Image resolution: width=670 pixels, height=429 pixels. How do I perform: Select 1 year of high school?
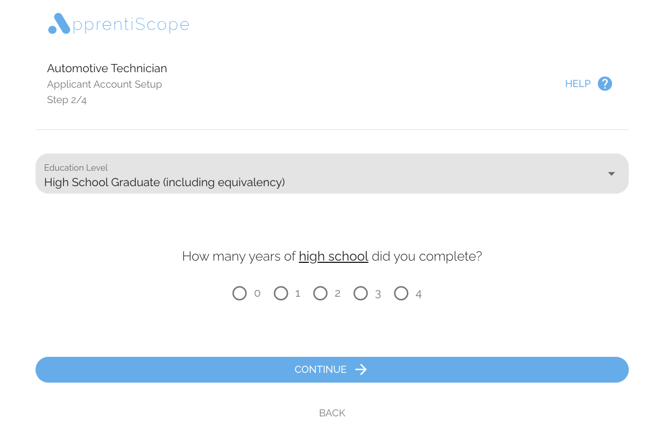[x=281, y=293]
